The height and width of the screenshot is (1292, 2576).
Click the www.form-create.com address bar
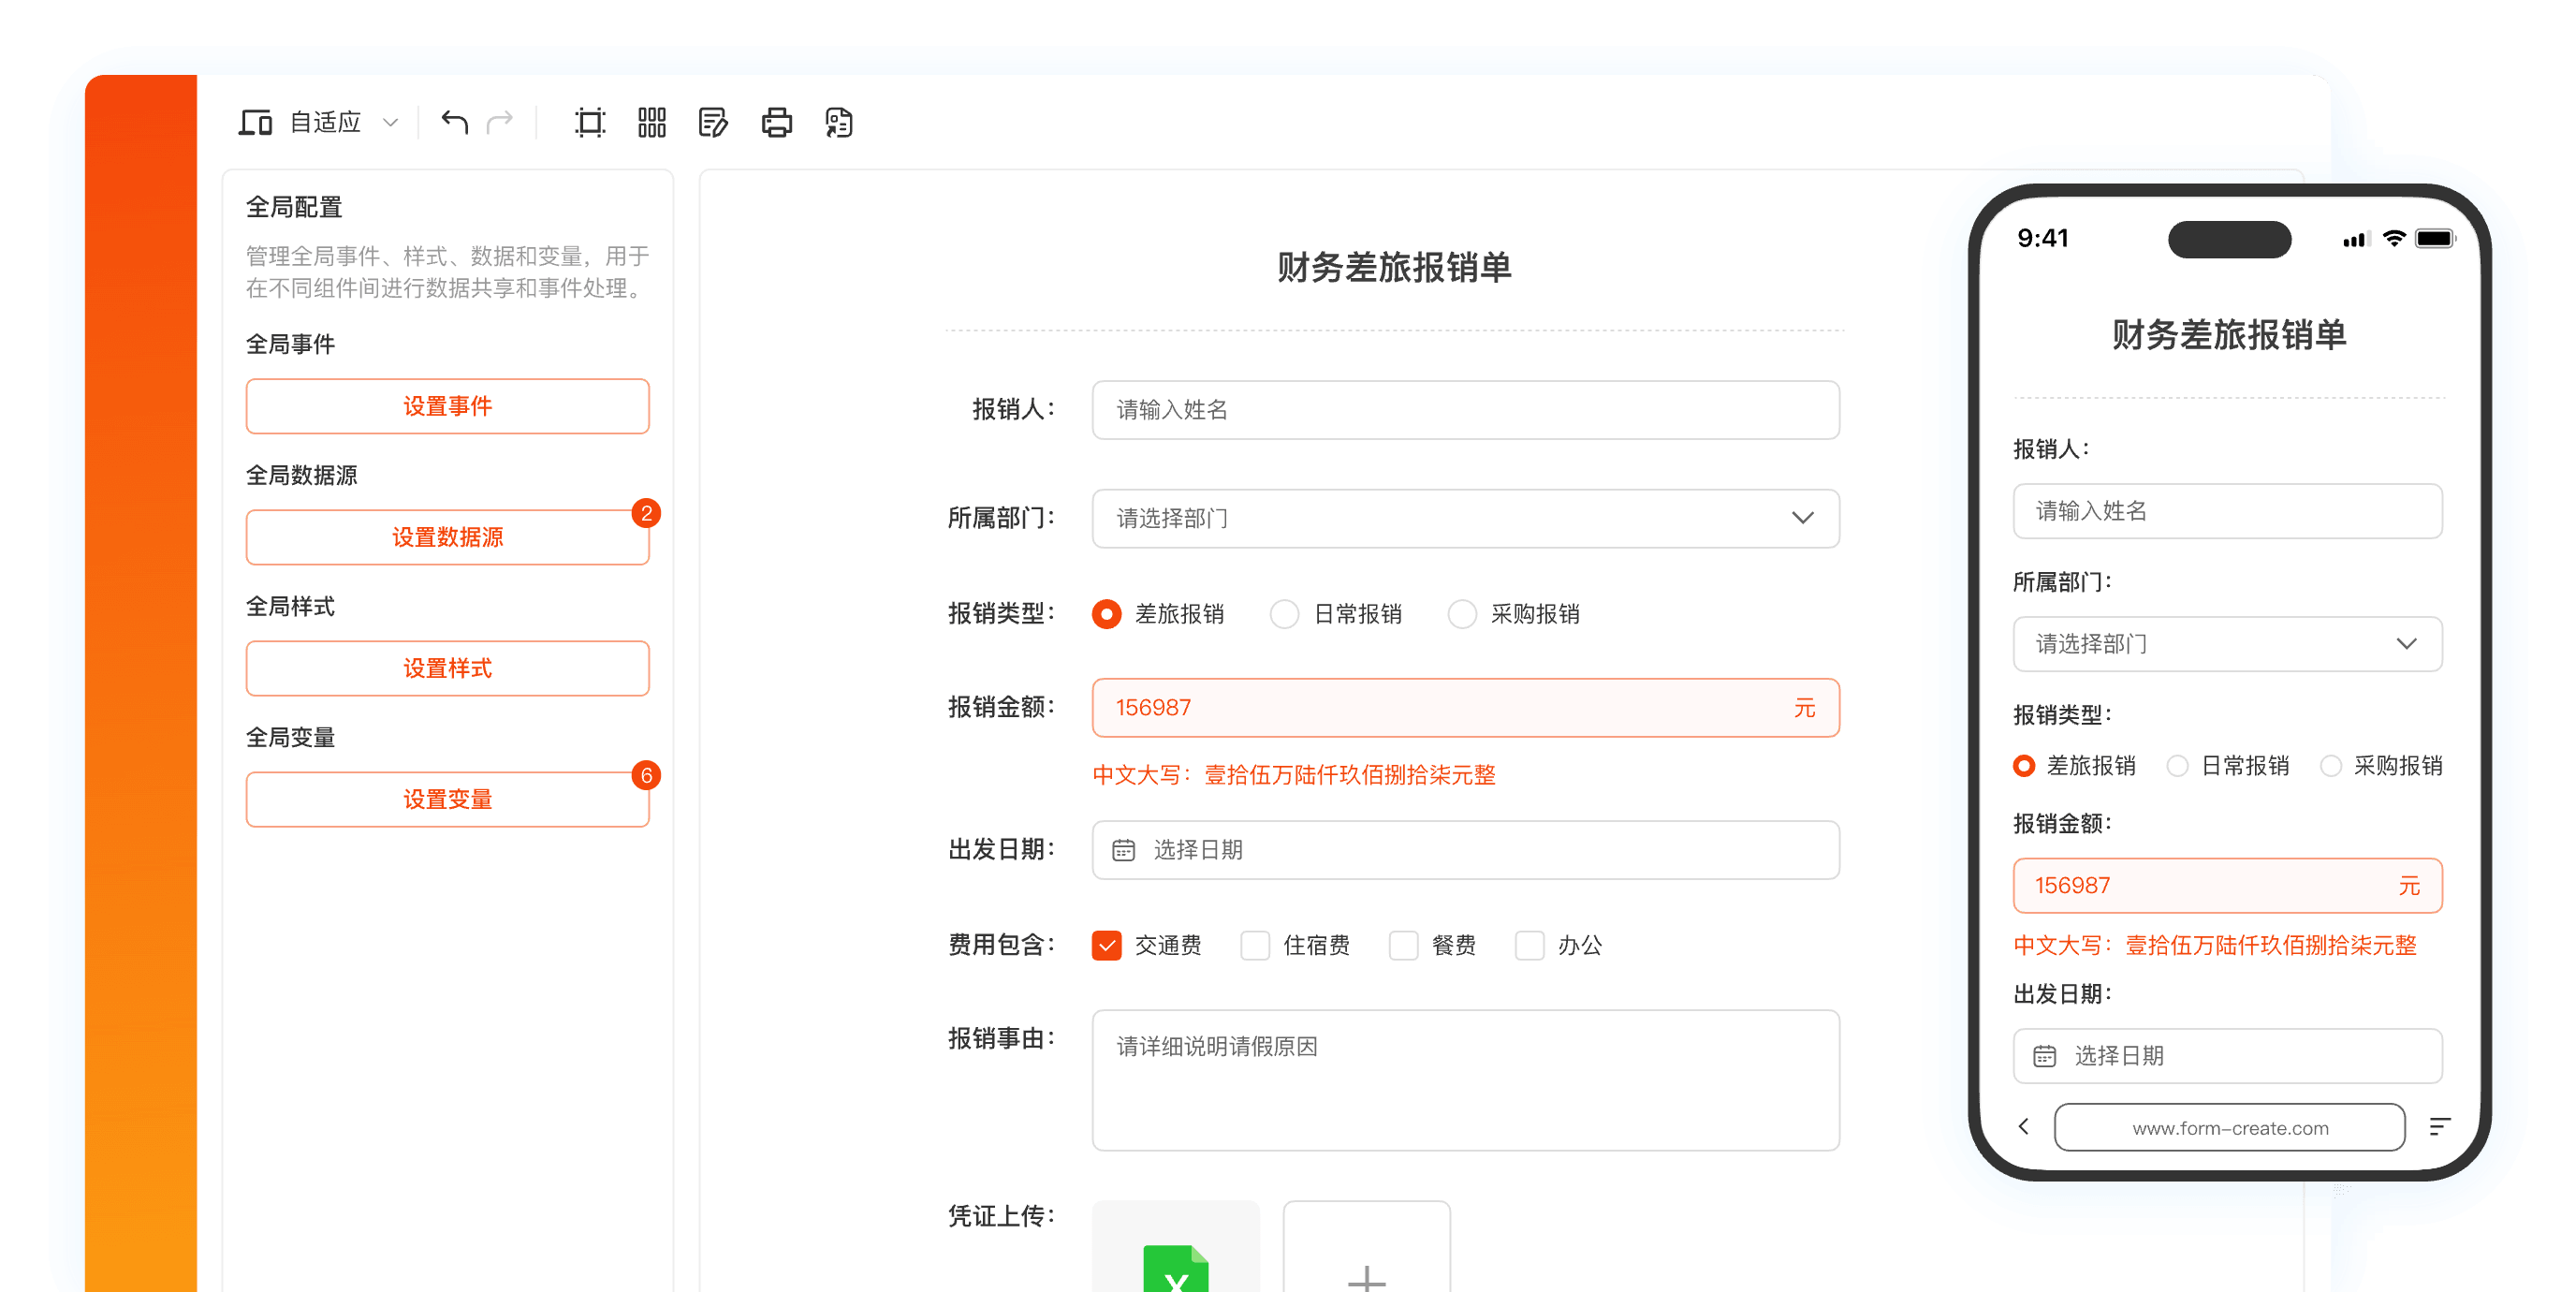coord(2229,1128)
